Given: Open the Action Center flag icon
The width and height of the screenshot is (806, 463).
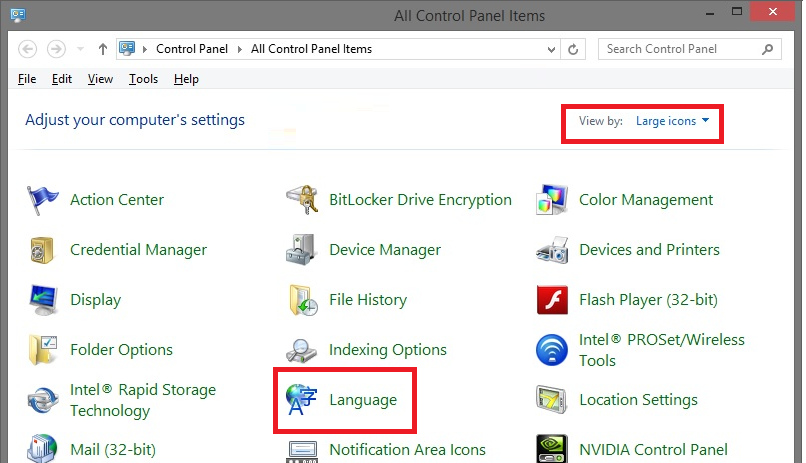Looking at the screenshot, I should [x=42, y=200].
